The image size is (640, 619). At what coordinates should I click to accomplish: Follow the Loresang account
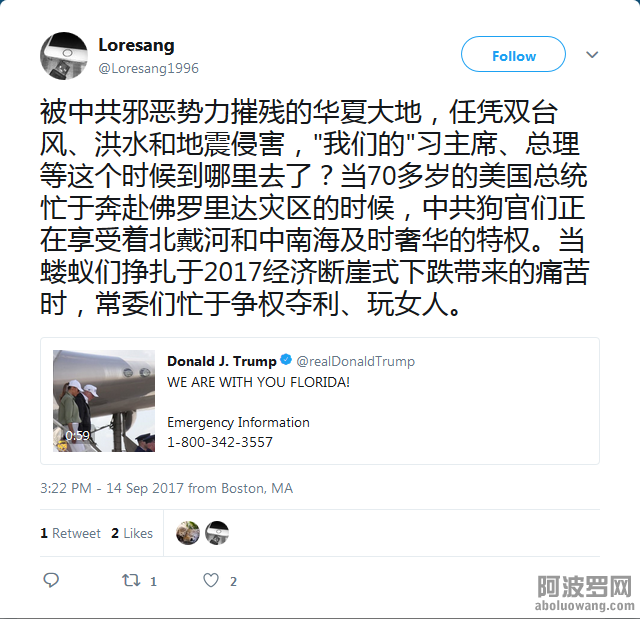pos(513,54)
